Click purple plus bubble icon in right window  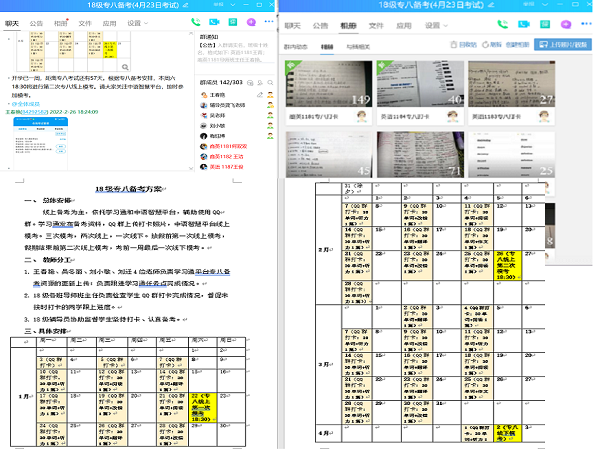pos(566,24)
